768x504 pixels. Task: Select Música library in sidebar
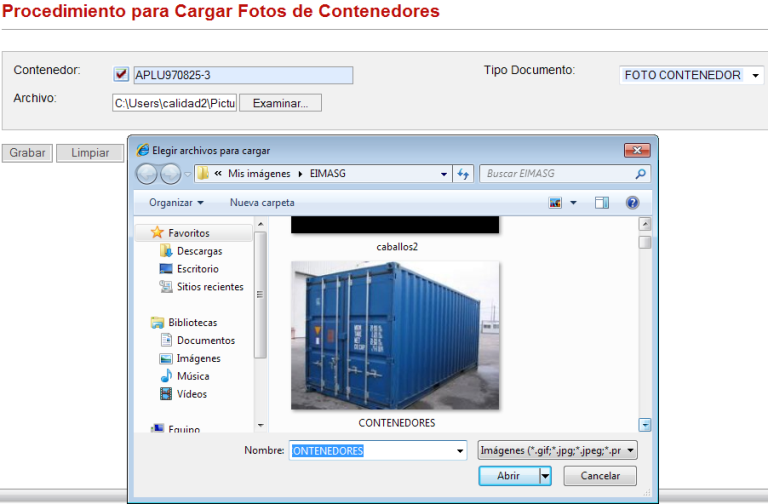point(192,376)
